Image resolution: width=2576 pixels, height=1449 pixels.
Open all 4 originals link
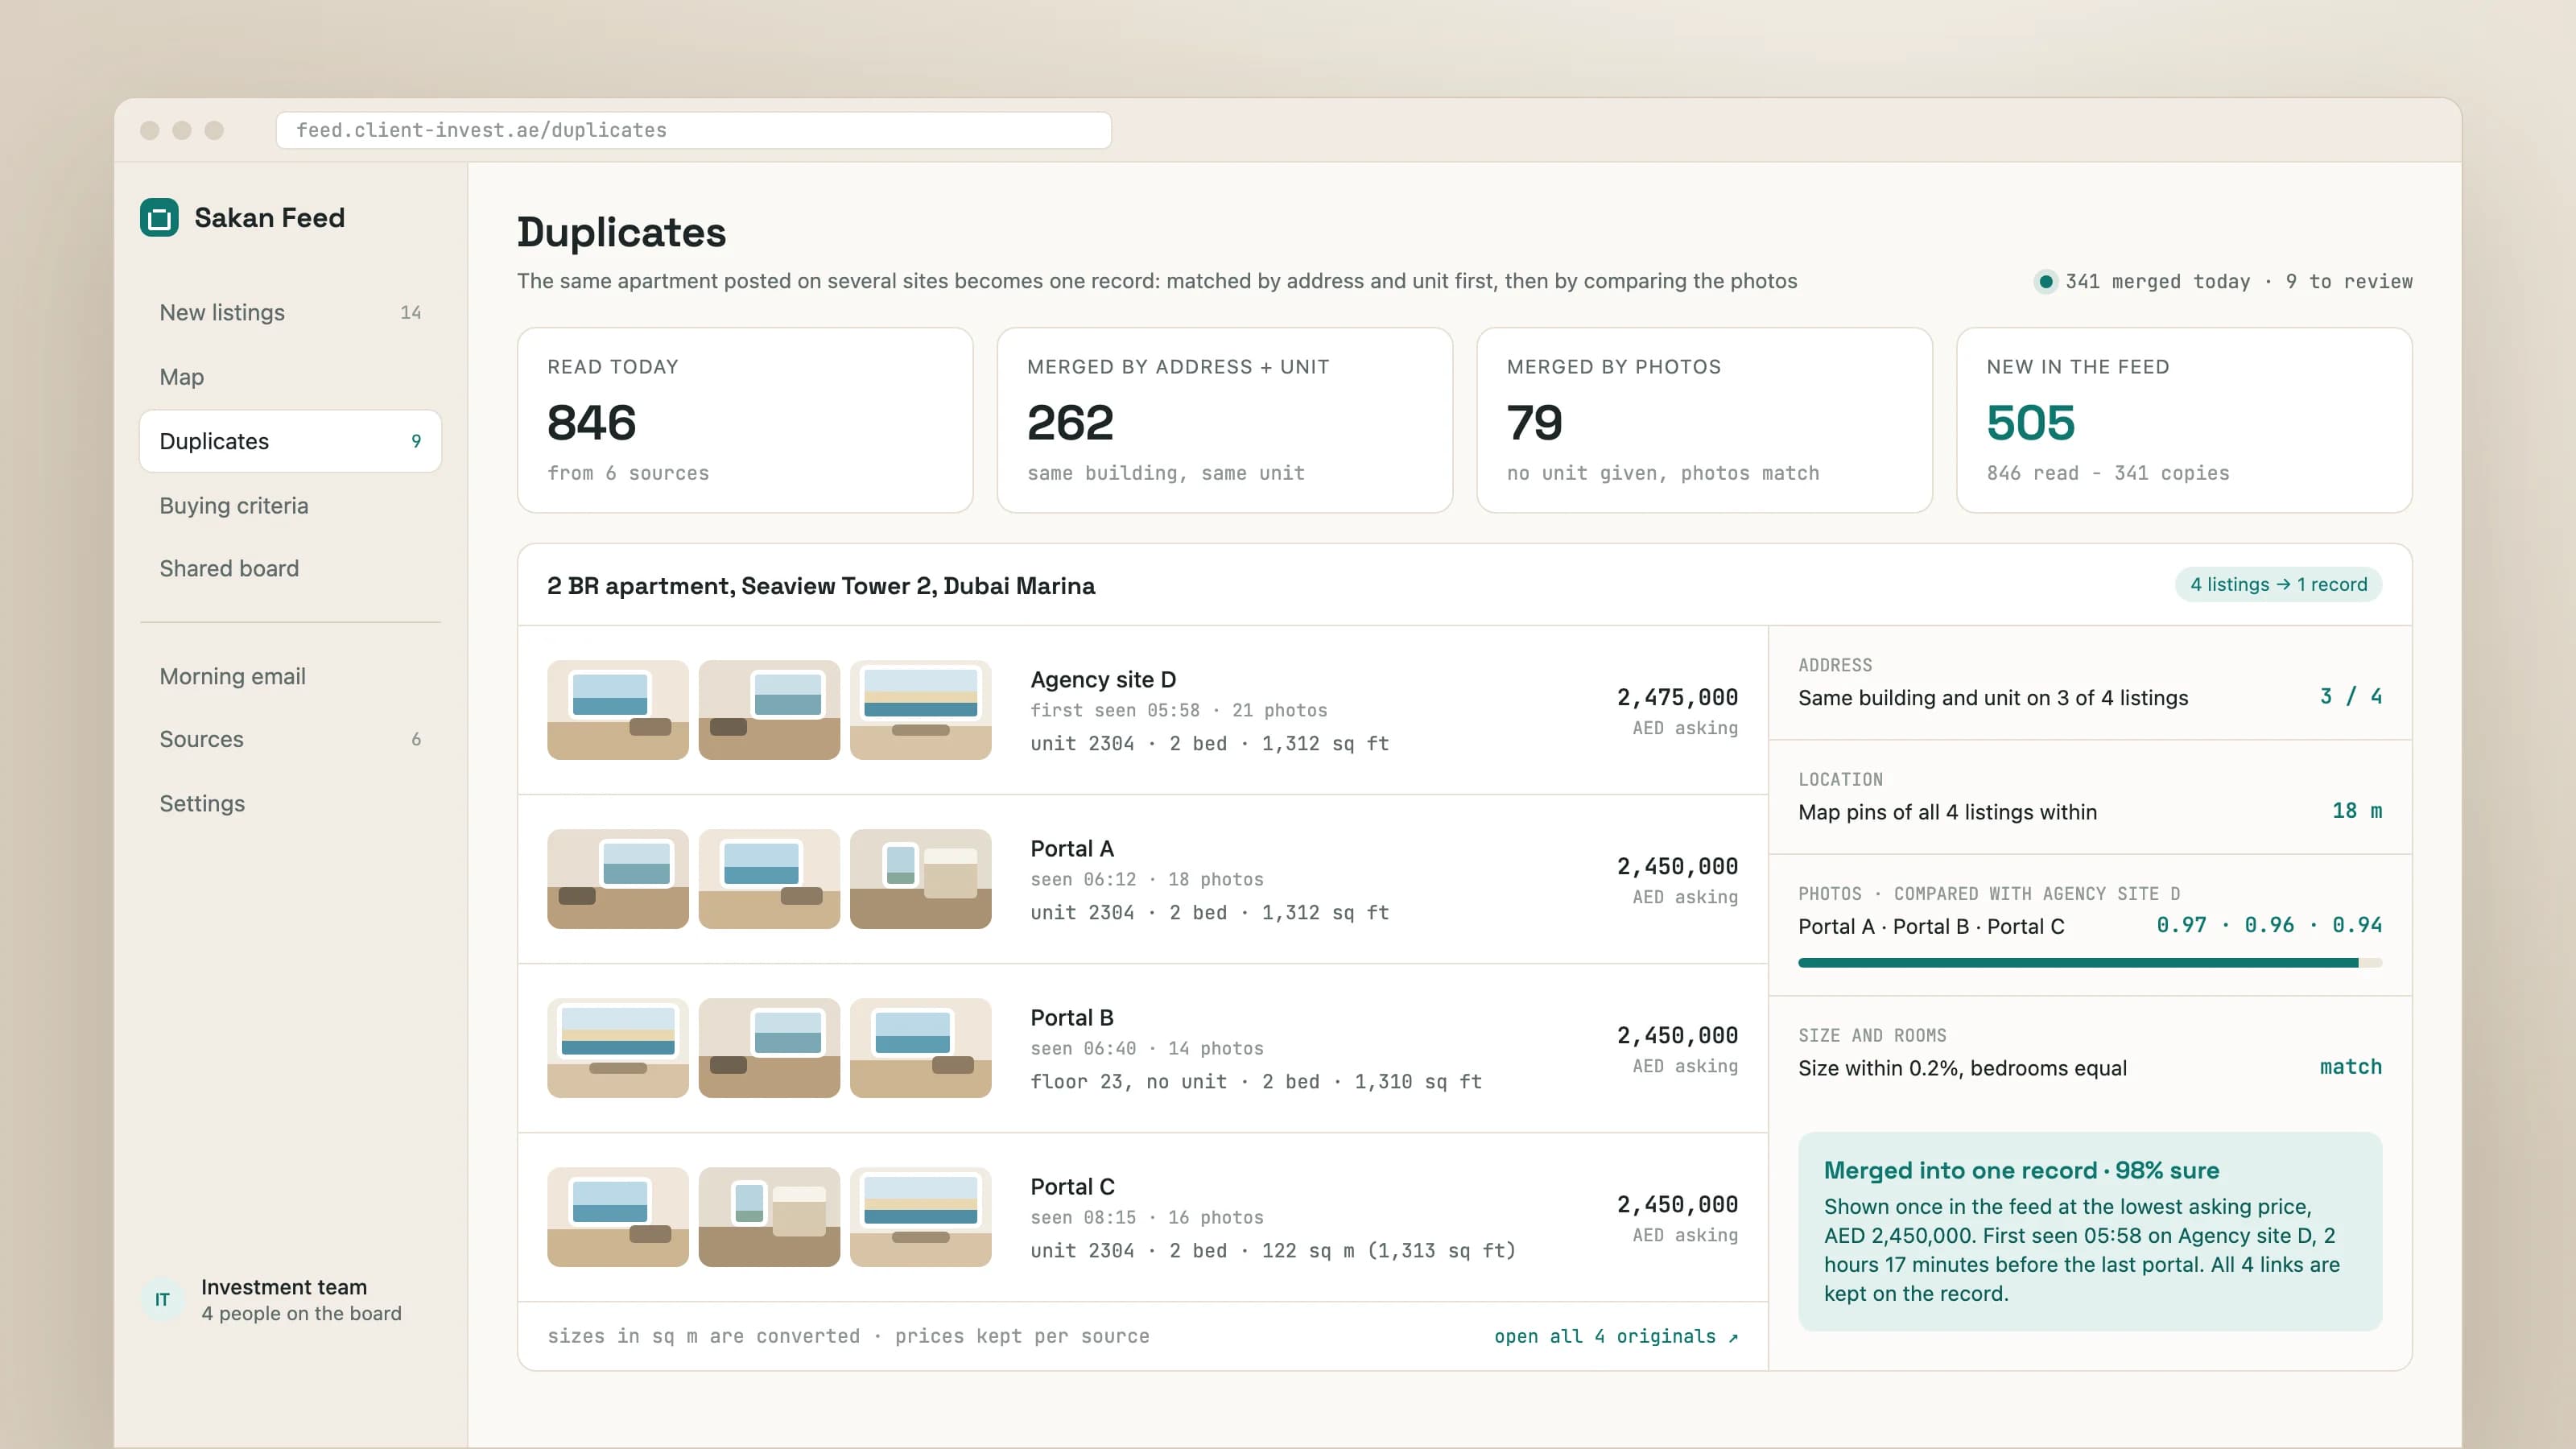pos(1616,1337)
